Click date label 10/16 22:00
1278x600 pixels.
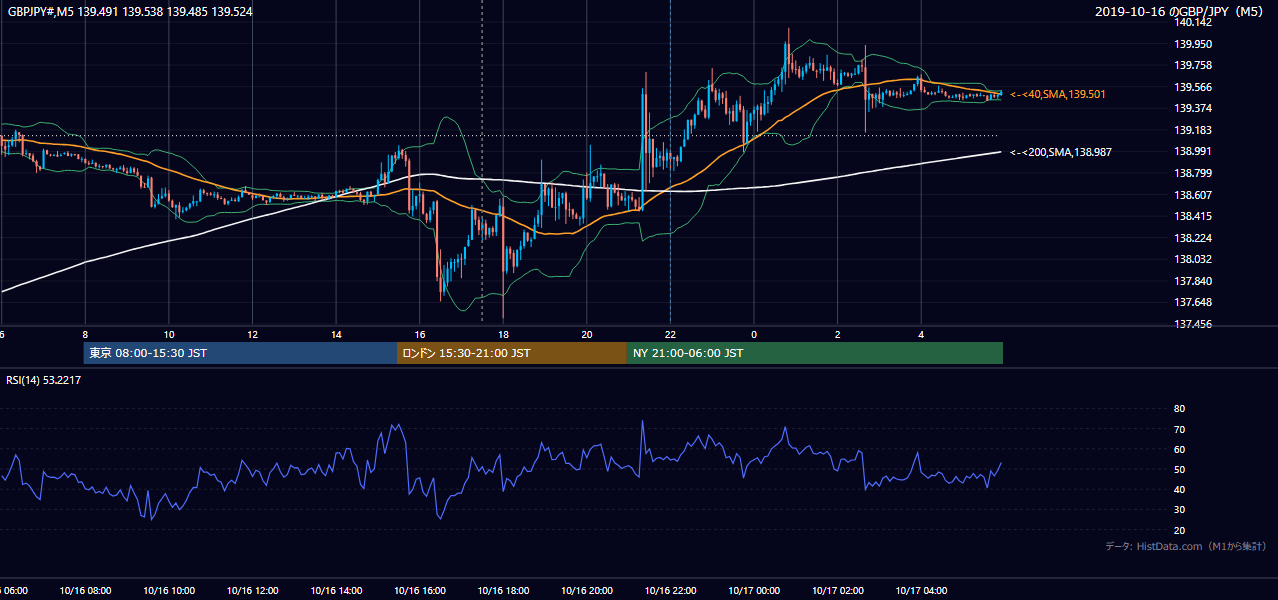[x=670, y=591]
